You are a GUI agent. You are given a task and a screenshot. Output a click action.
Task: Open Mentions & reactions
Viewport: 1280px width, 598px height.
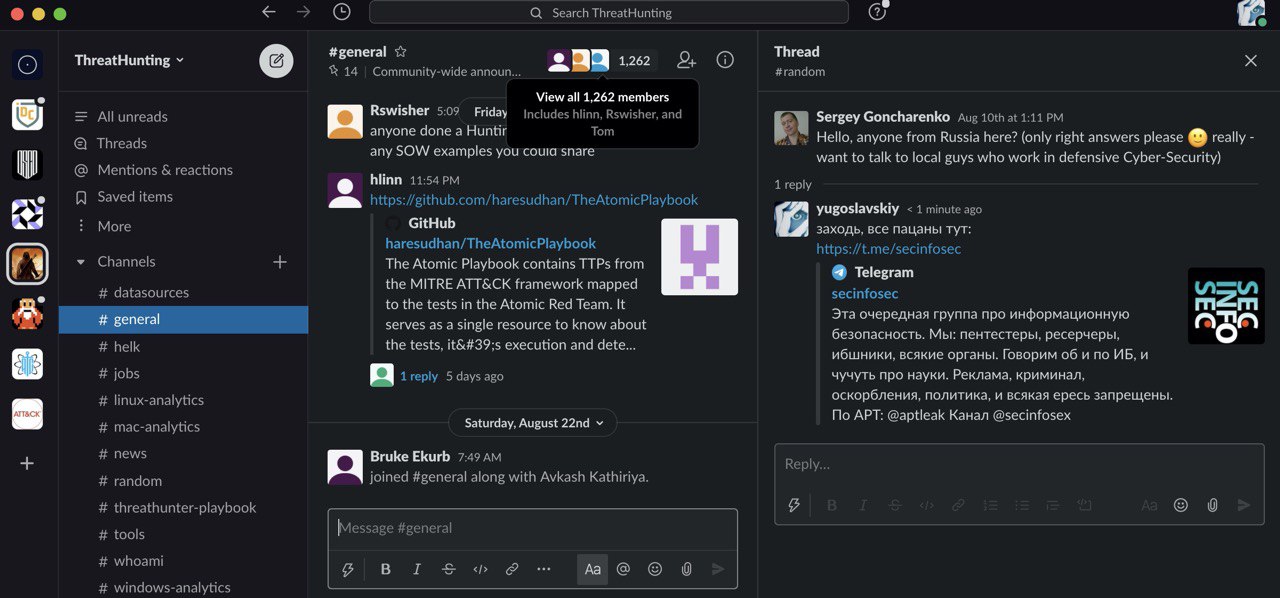coord(164,170)
